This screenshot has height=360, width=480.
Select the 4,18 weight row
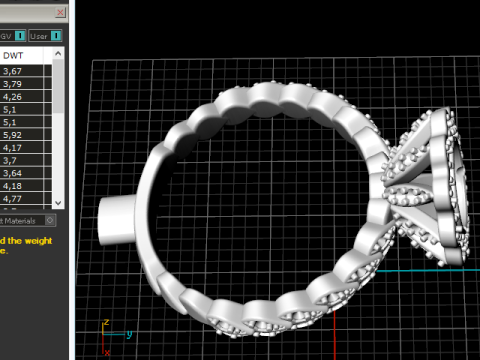click(x=26, y=186)
